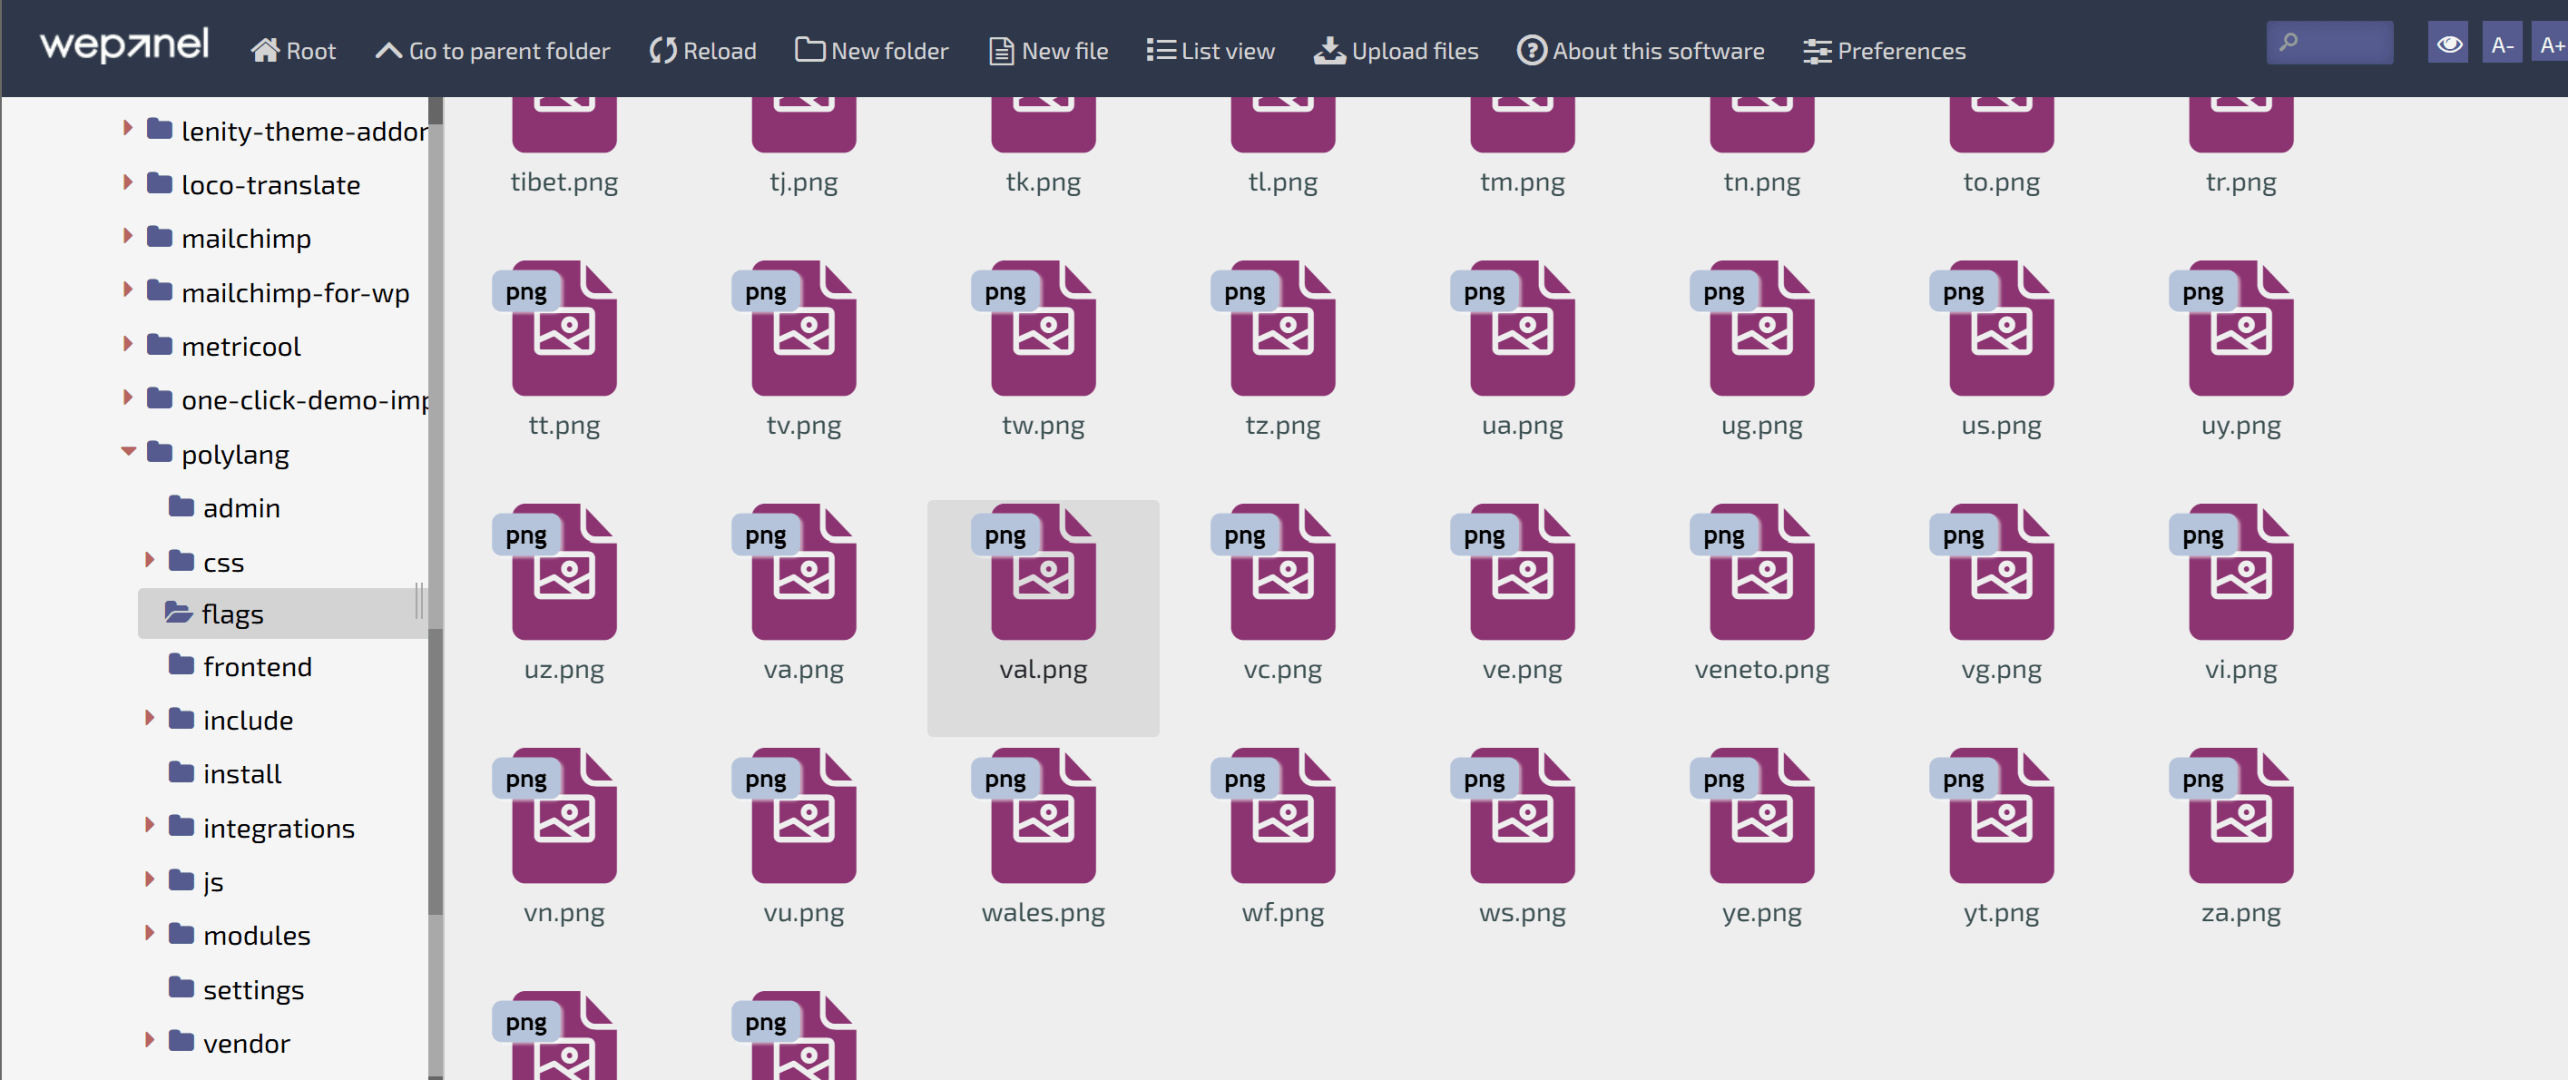Screen dimensions: 2568x1080
Task: Open About this software
Action: pyautogui.click(x=1640, y=50)
